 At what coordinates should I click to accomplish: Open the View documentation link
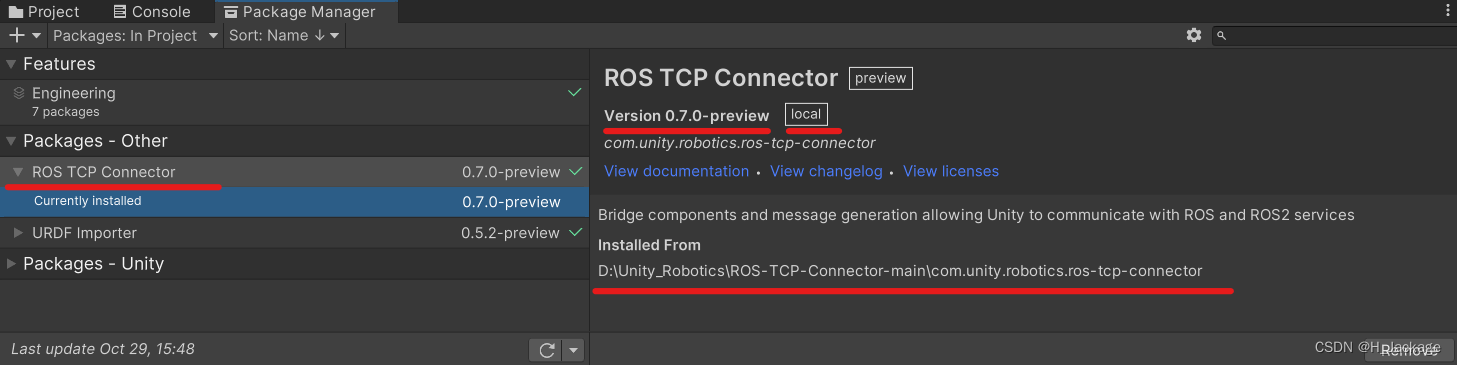click(676, 171)
